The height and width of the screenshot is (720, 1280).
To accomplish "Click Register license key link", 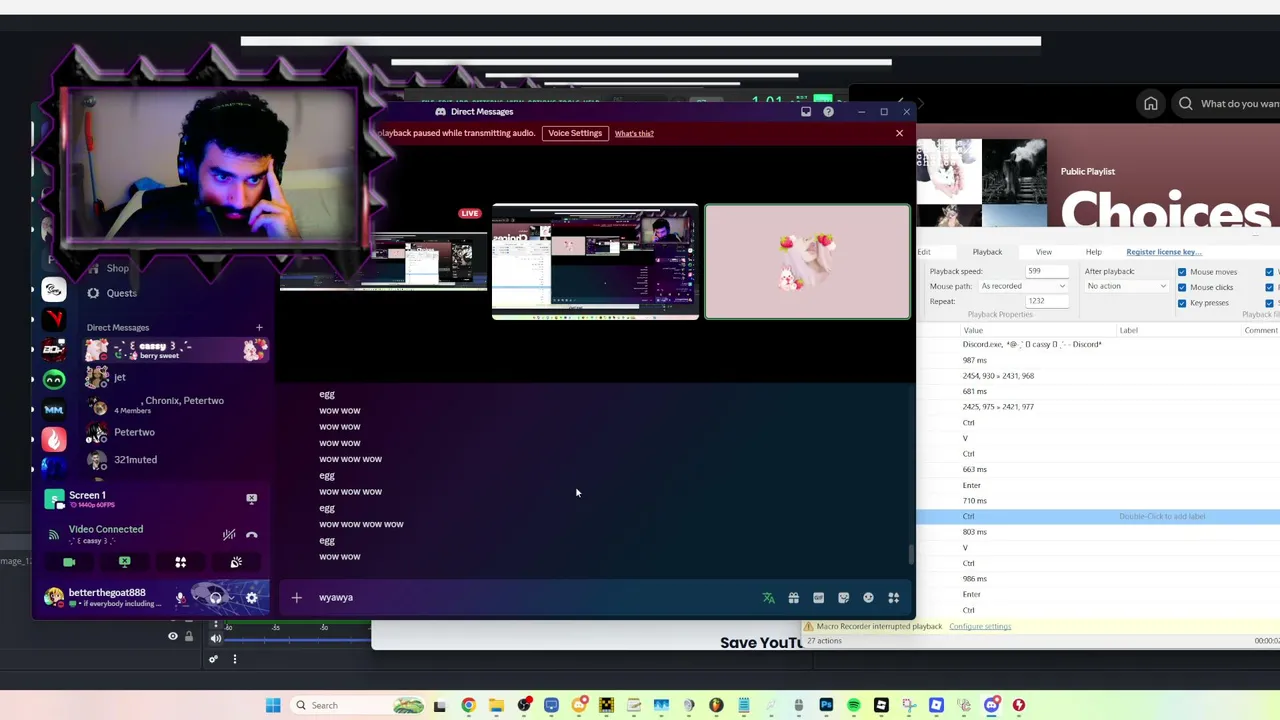I will (x=1164, y=252).
